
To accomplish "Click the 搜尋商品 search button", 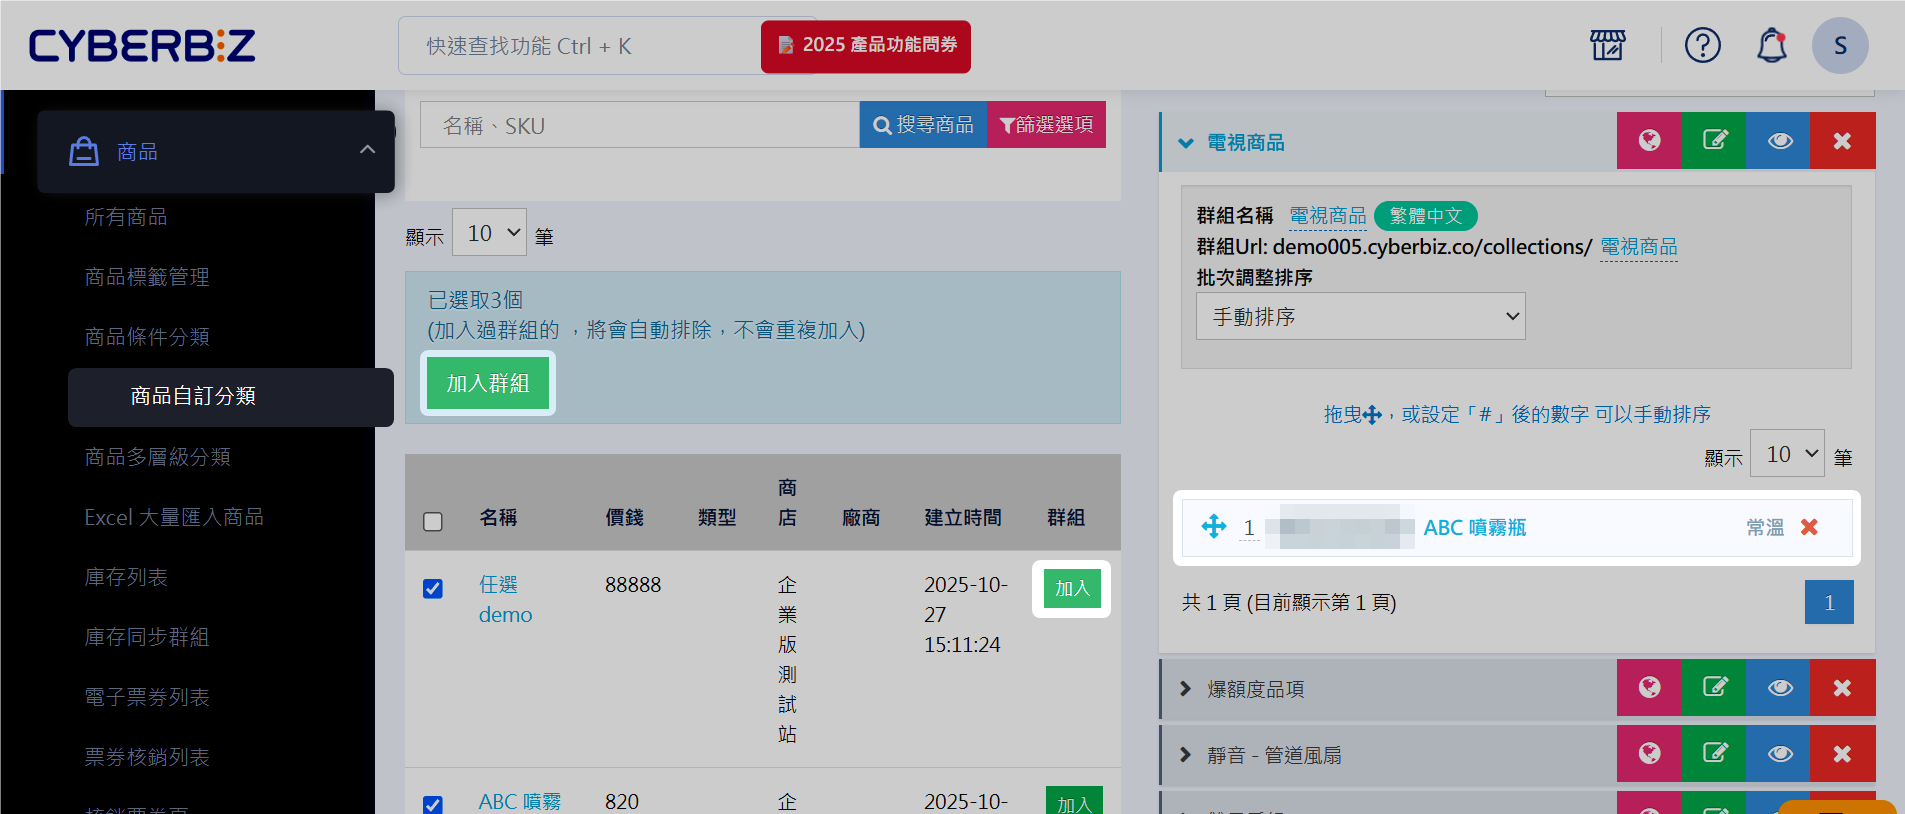I will pyautogui.click(x=923, y=125).
